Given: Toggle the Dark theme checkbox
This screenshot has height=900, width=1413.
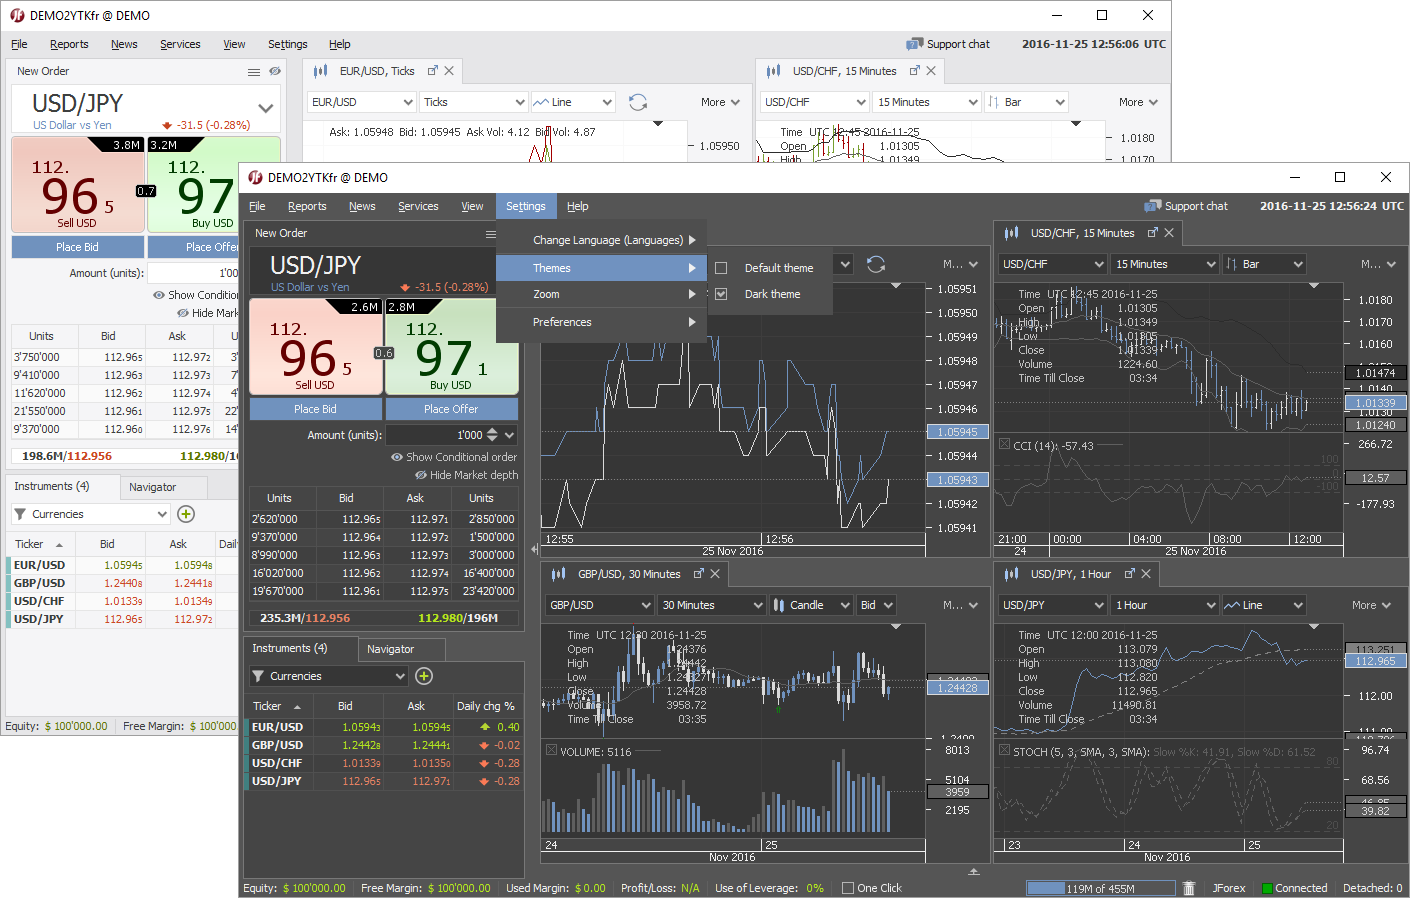Looking at the screenshot, I should [721, 294].
